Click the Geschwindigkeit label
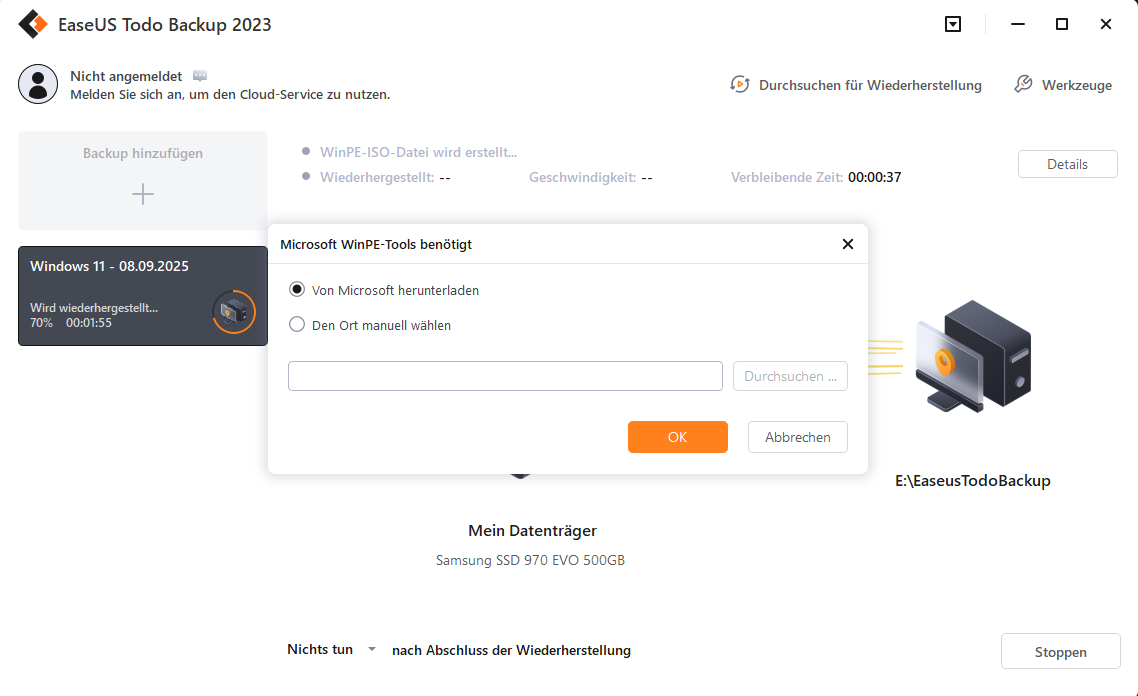 point(583,177)
